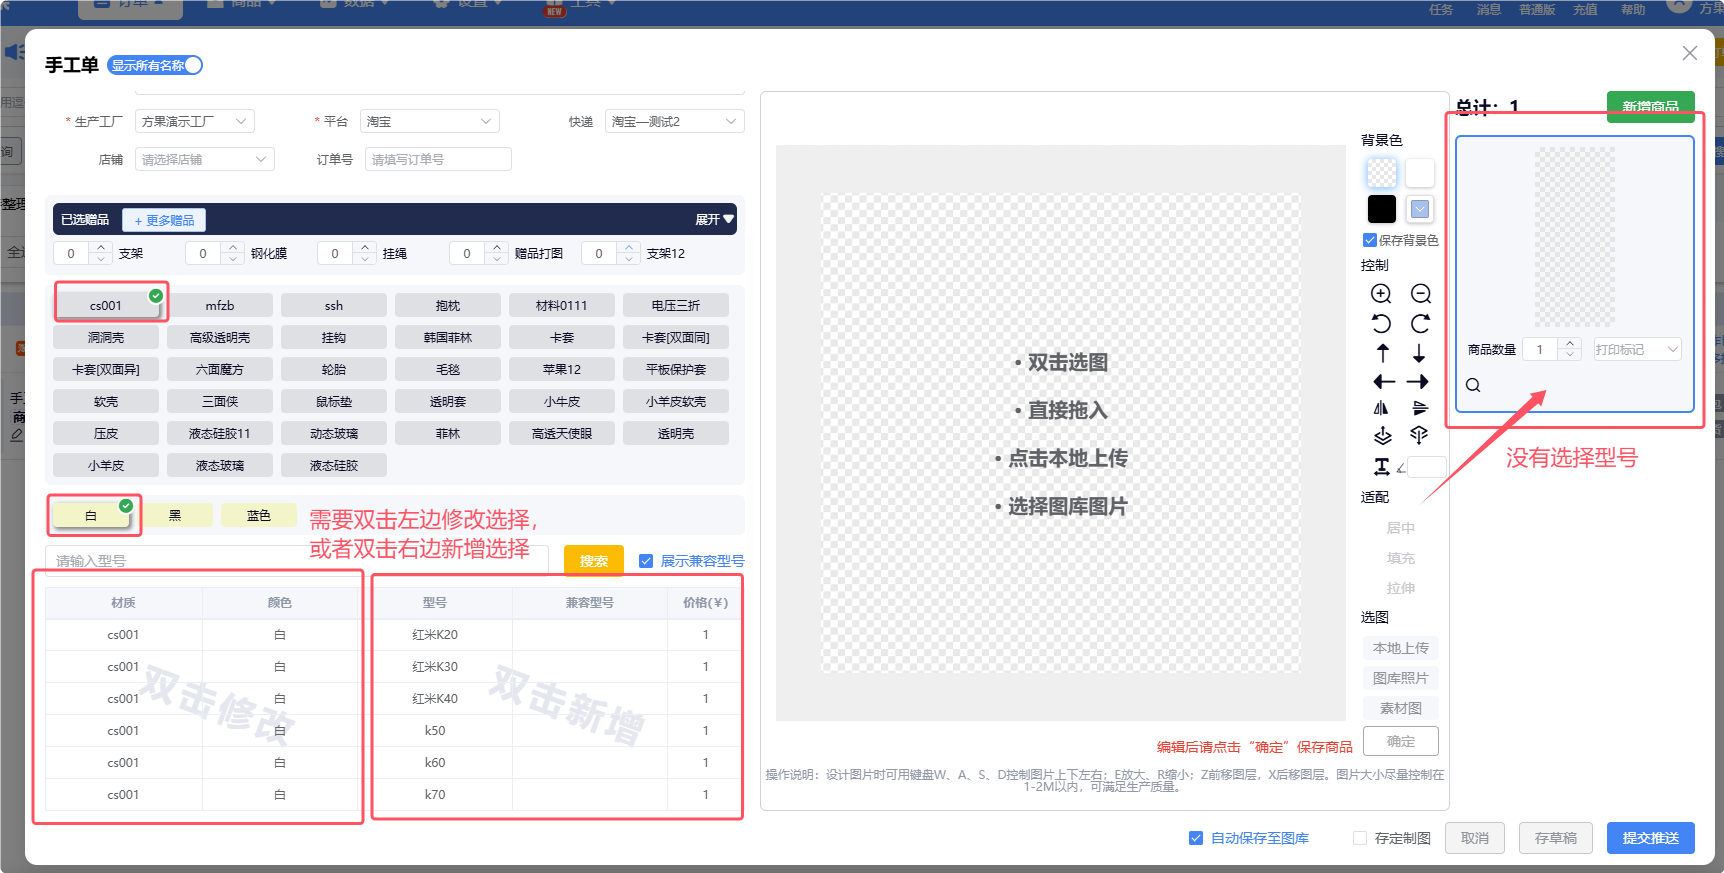
Task: Click the 提交推送 button
Action: click(x=1651, y=838)
